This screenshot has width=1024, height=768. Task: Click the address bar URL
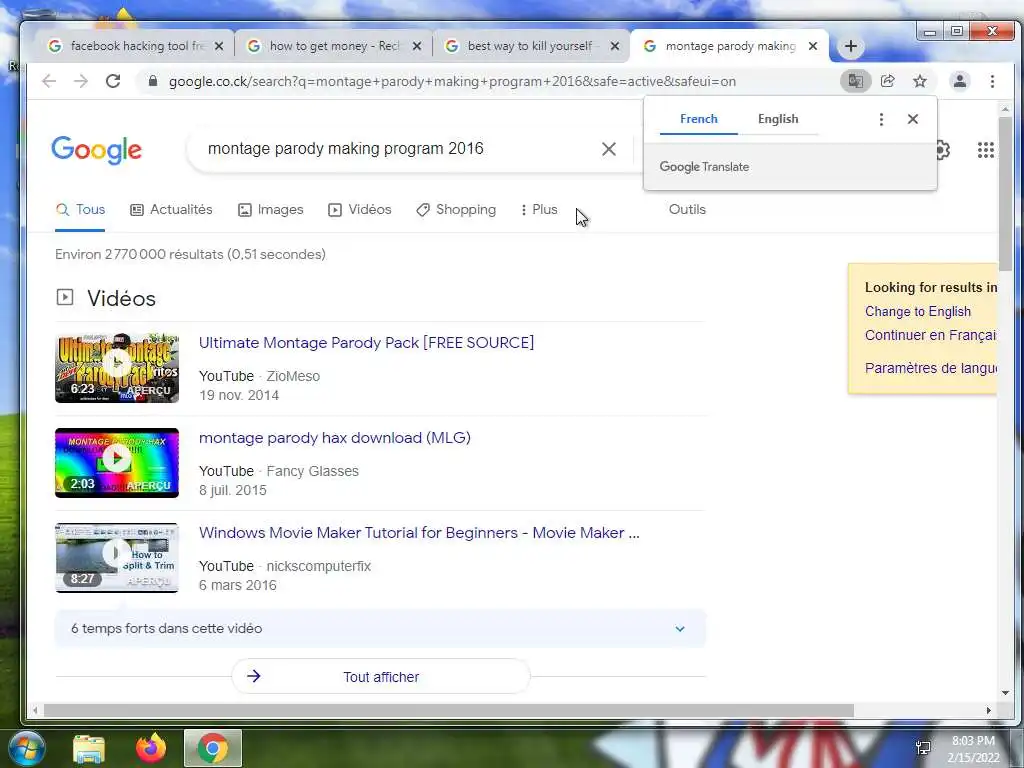pyautogui.click(x=452, y=82)
